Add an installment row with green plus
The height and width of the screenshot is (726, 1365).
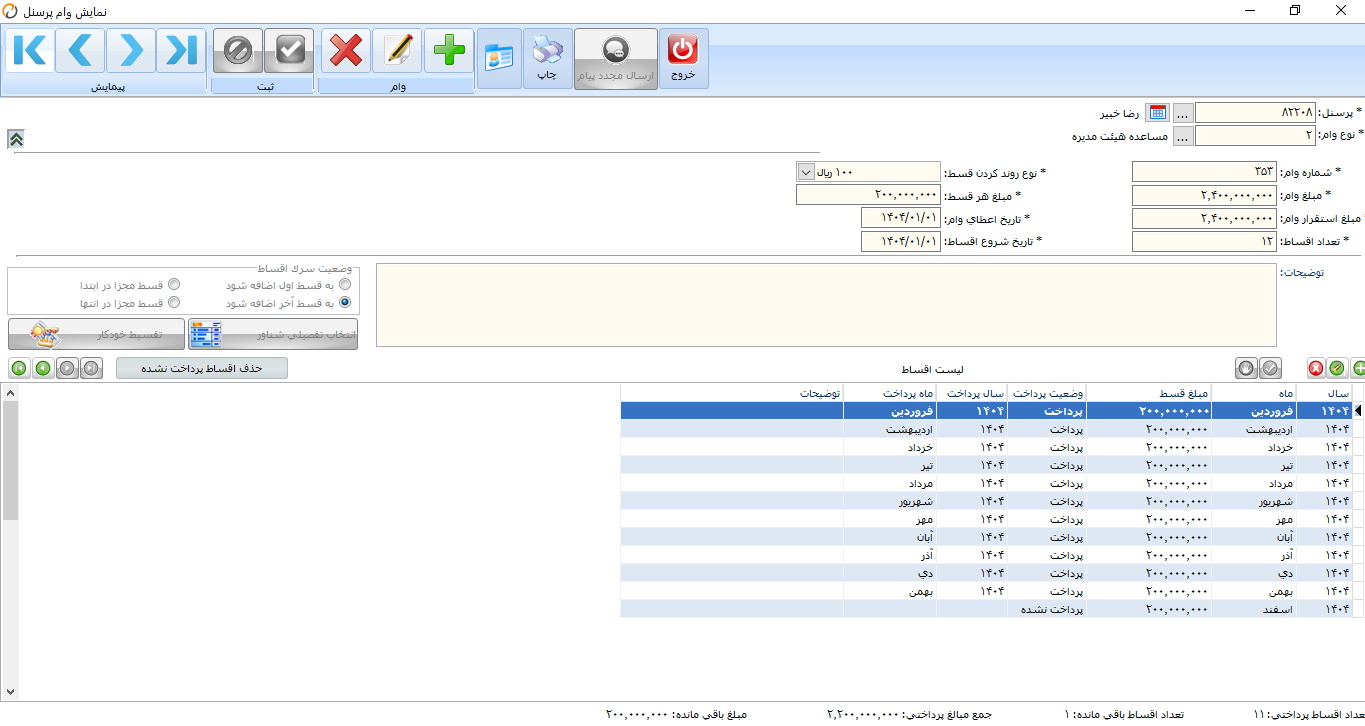(1357, 368)
